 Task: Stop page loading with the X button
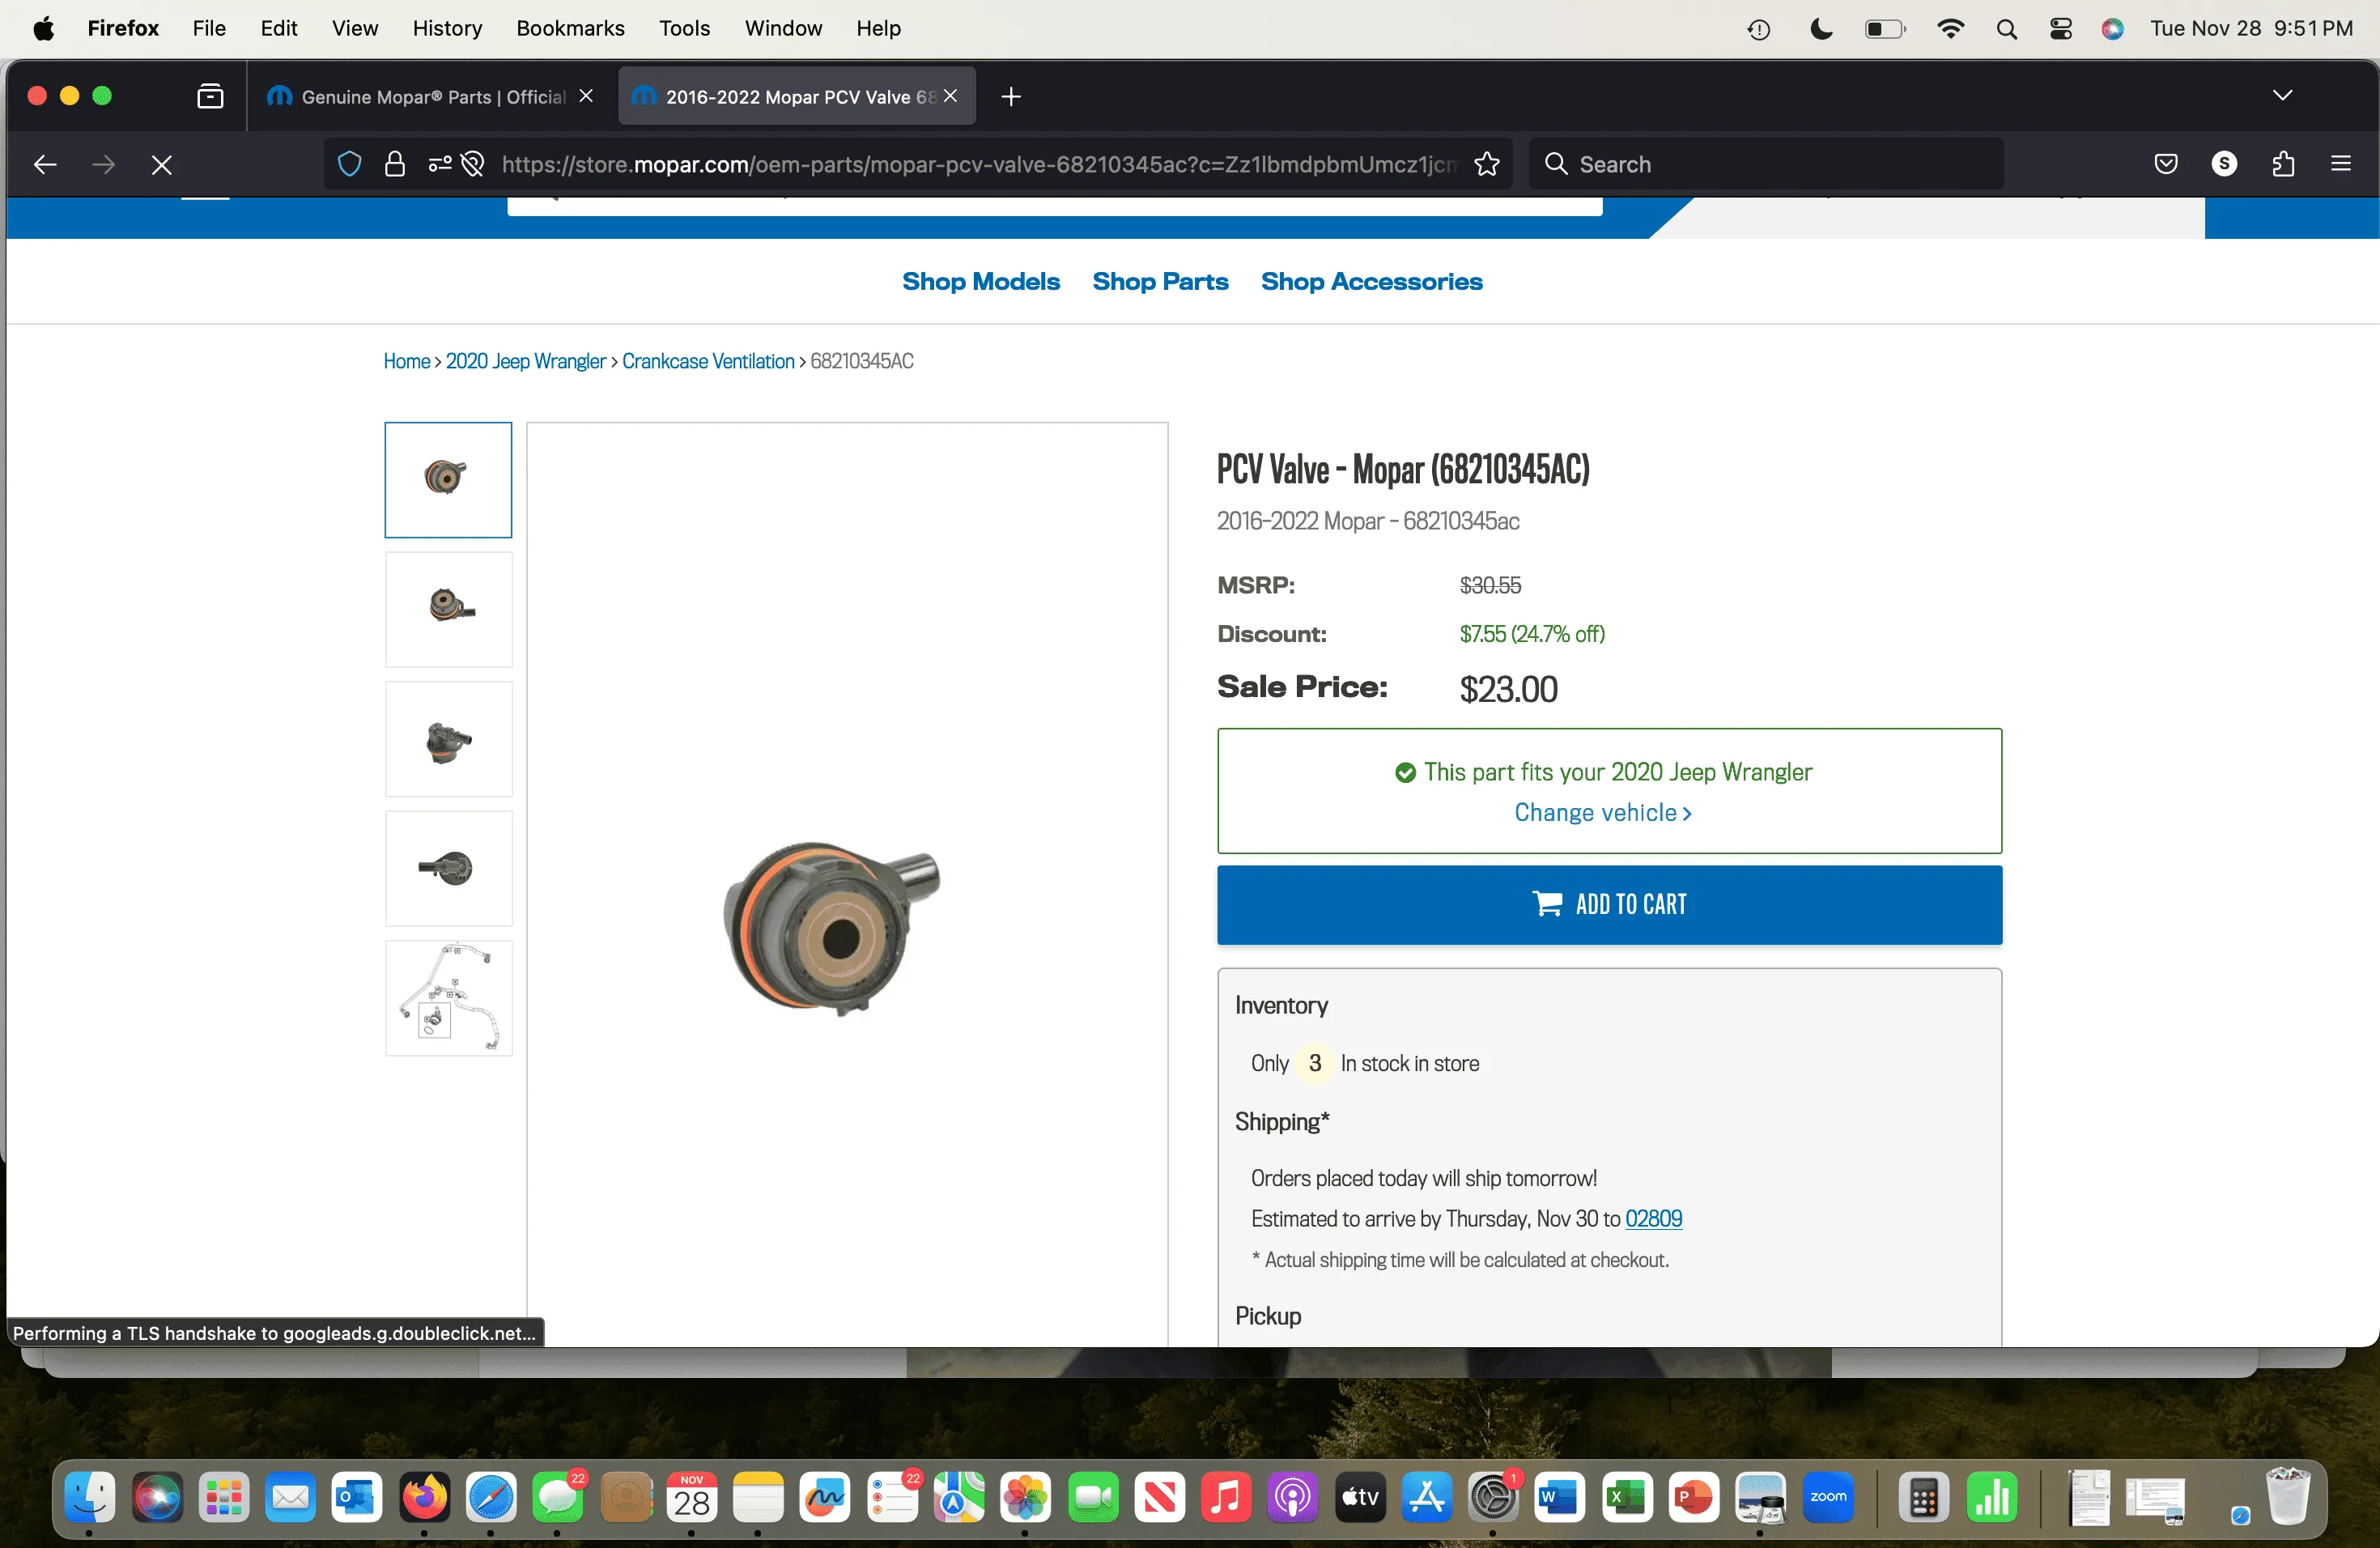161,164
